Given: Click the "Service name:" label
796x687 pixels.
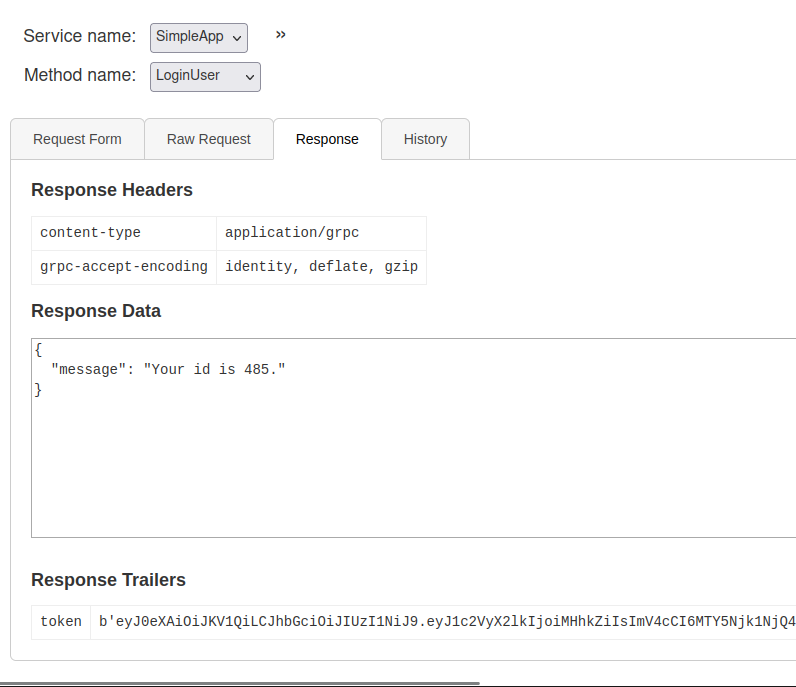Looking at the screenshot, I should [80, 36].
